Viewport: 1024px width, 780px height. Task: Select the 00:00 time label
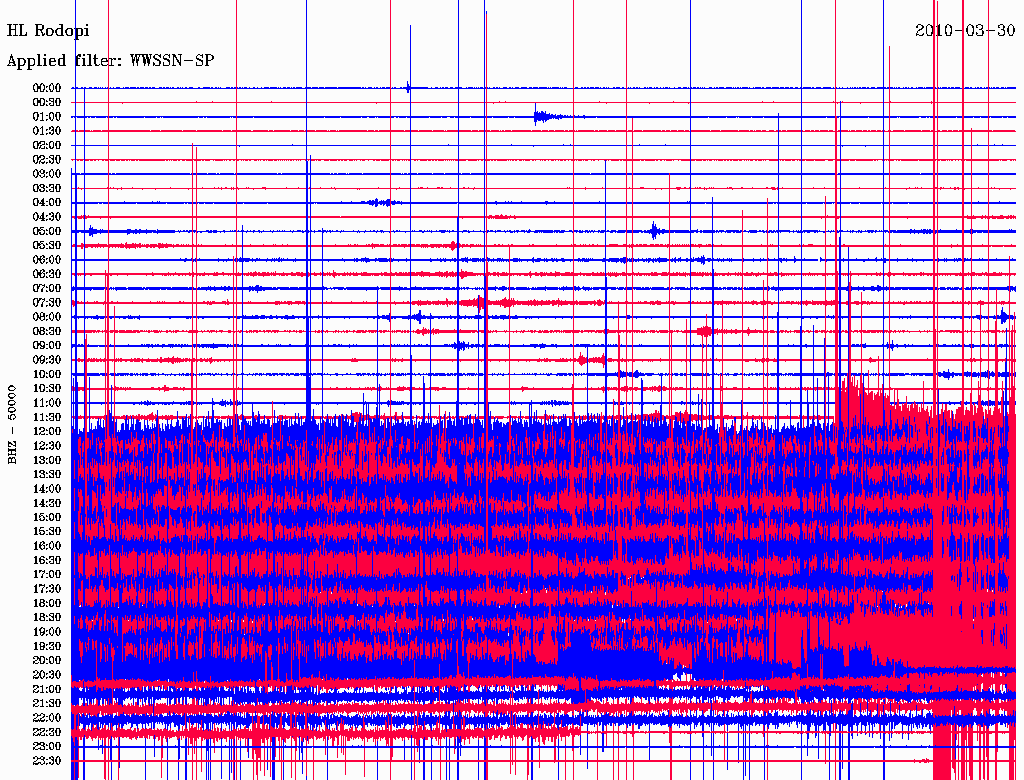point(47,88)
